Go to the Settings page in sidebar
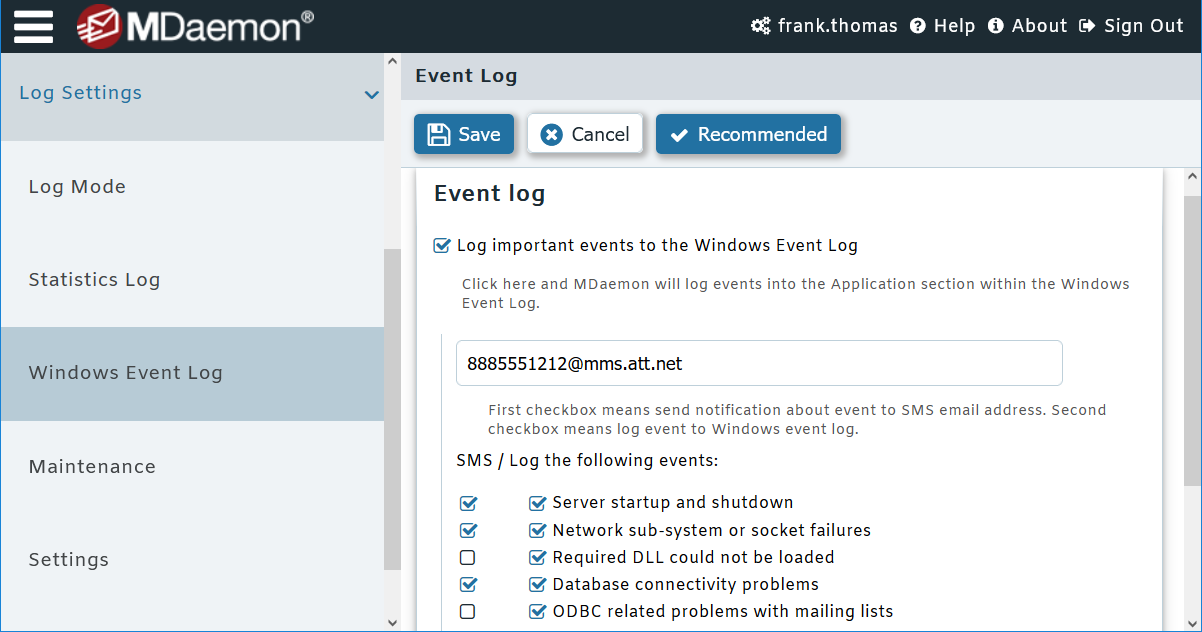Image resolution: width=1202 pixels, height=632 pixels. click(x=68, y=560)
